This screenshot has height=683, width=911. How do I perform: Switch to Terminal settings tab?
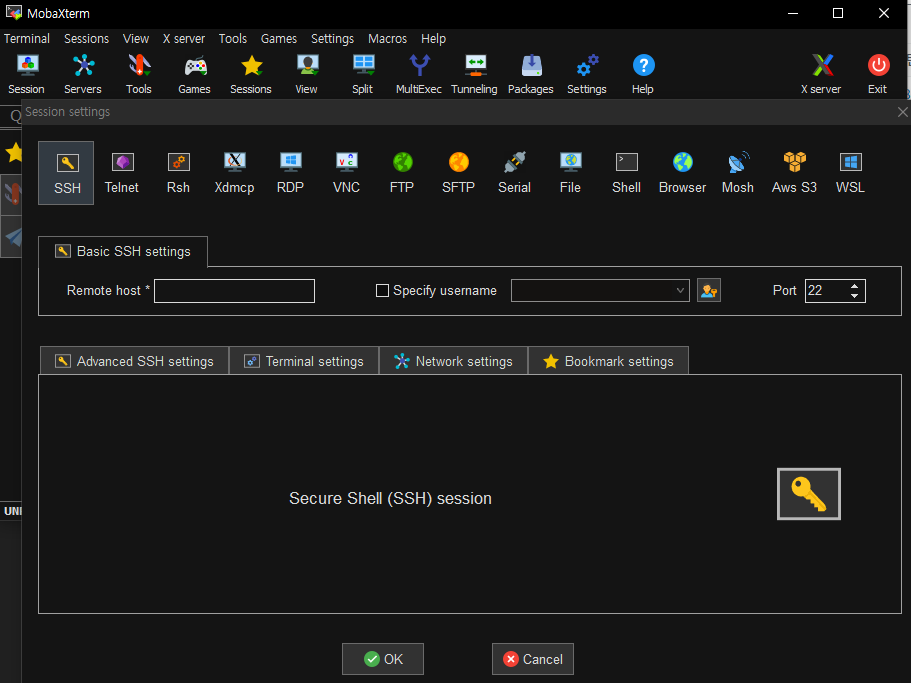pyautogui.click(x=304, y=361)
